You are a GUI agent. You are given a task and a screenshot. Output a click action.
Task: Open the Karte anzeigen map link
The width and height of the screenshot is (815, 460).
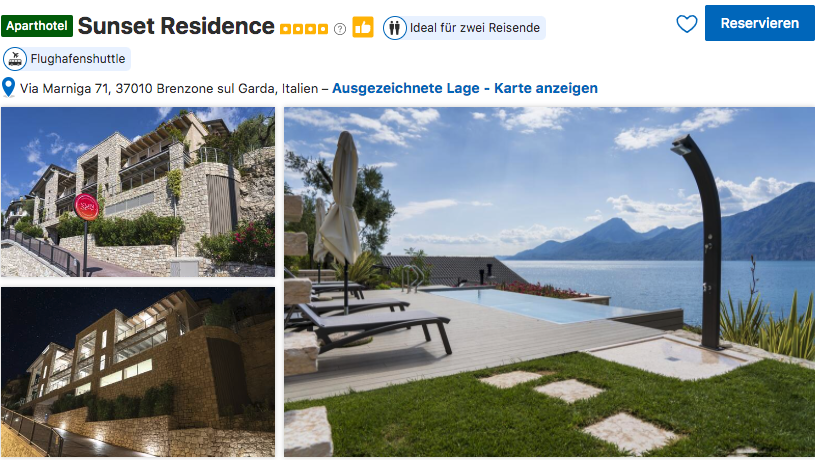[546, 88]
